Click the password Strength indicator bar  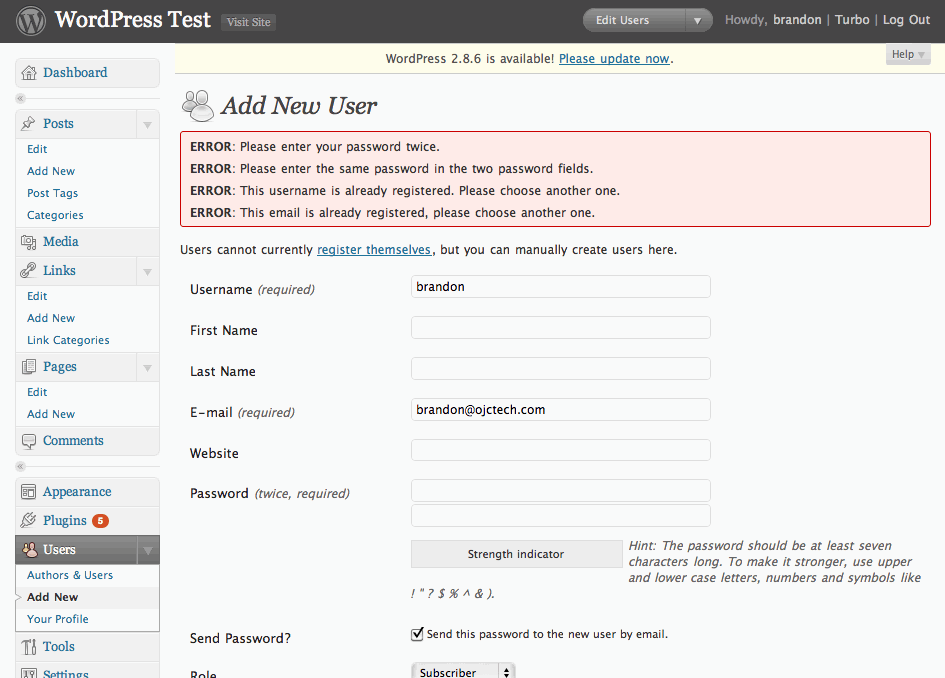516,554
